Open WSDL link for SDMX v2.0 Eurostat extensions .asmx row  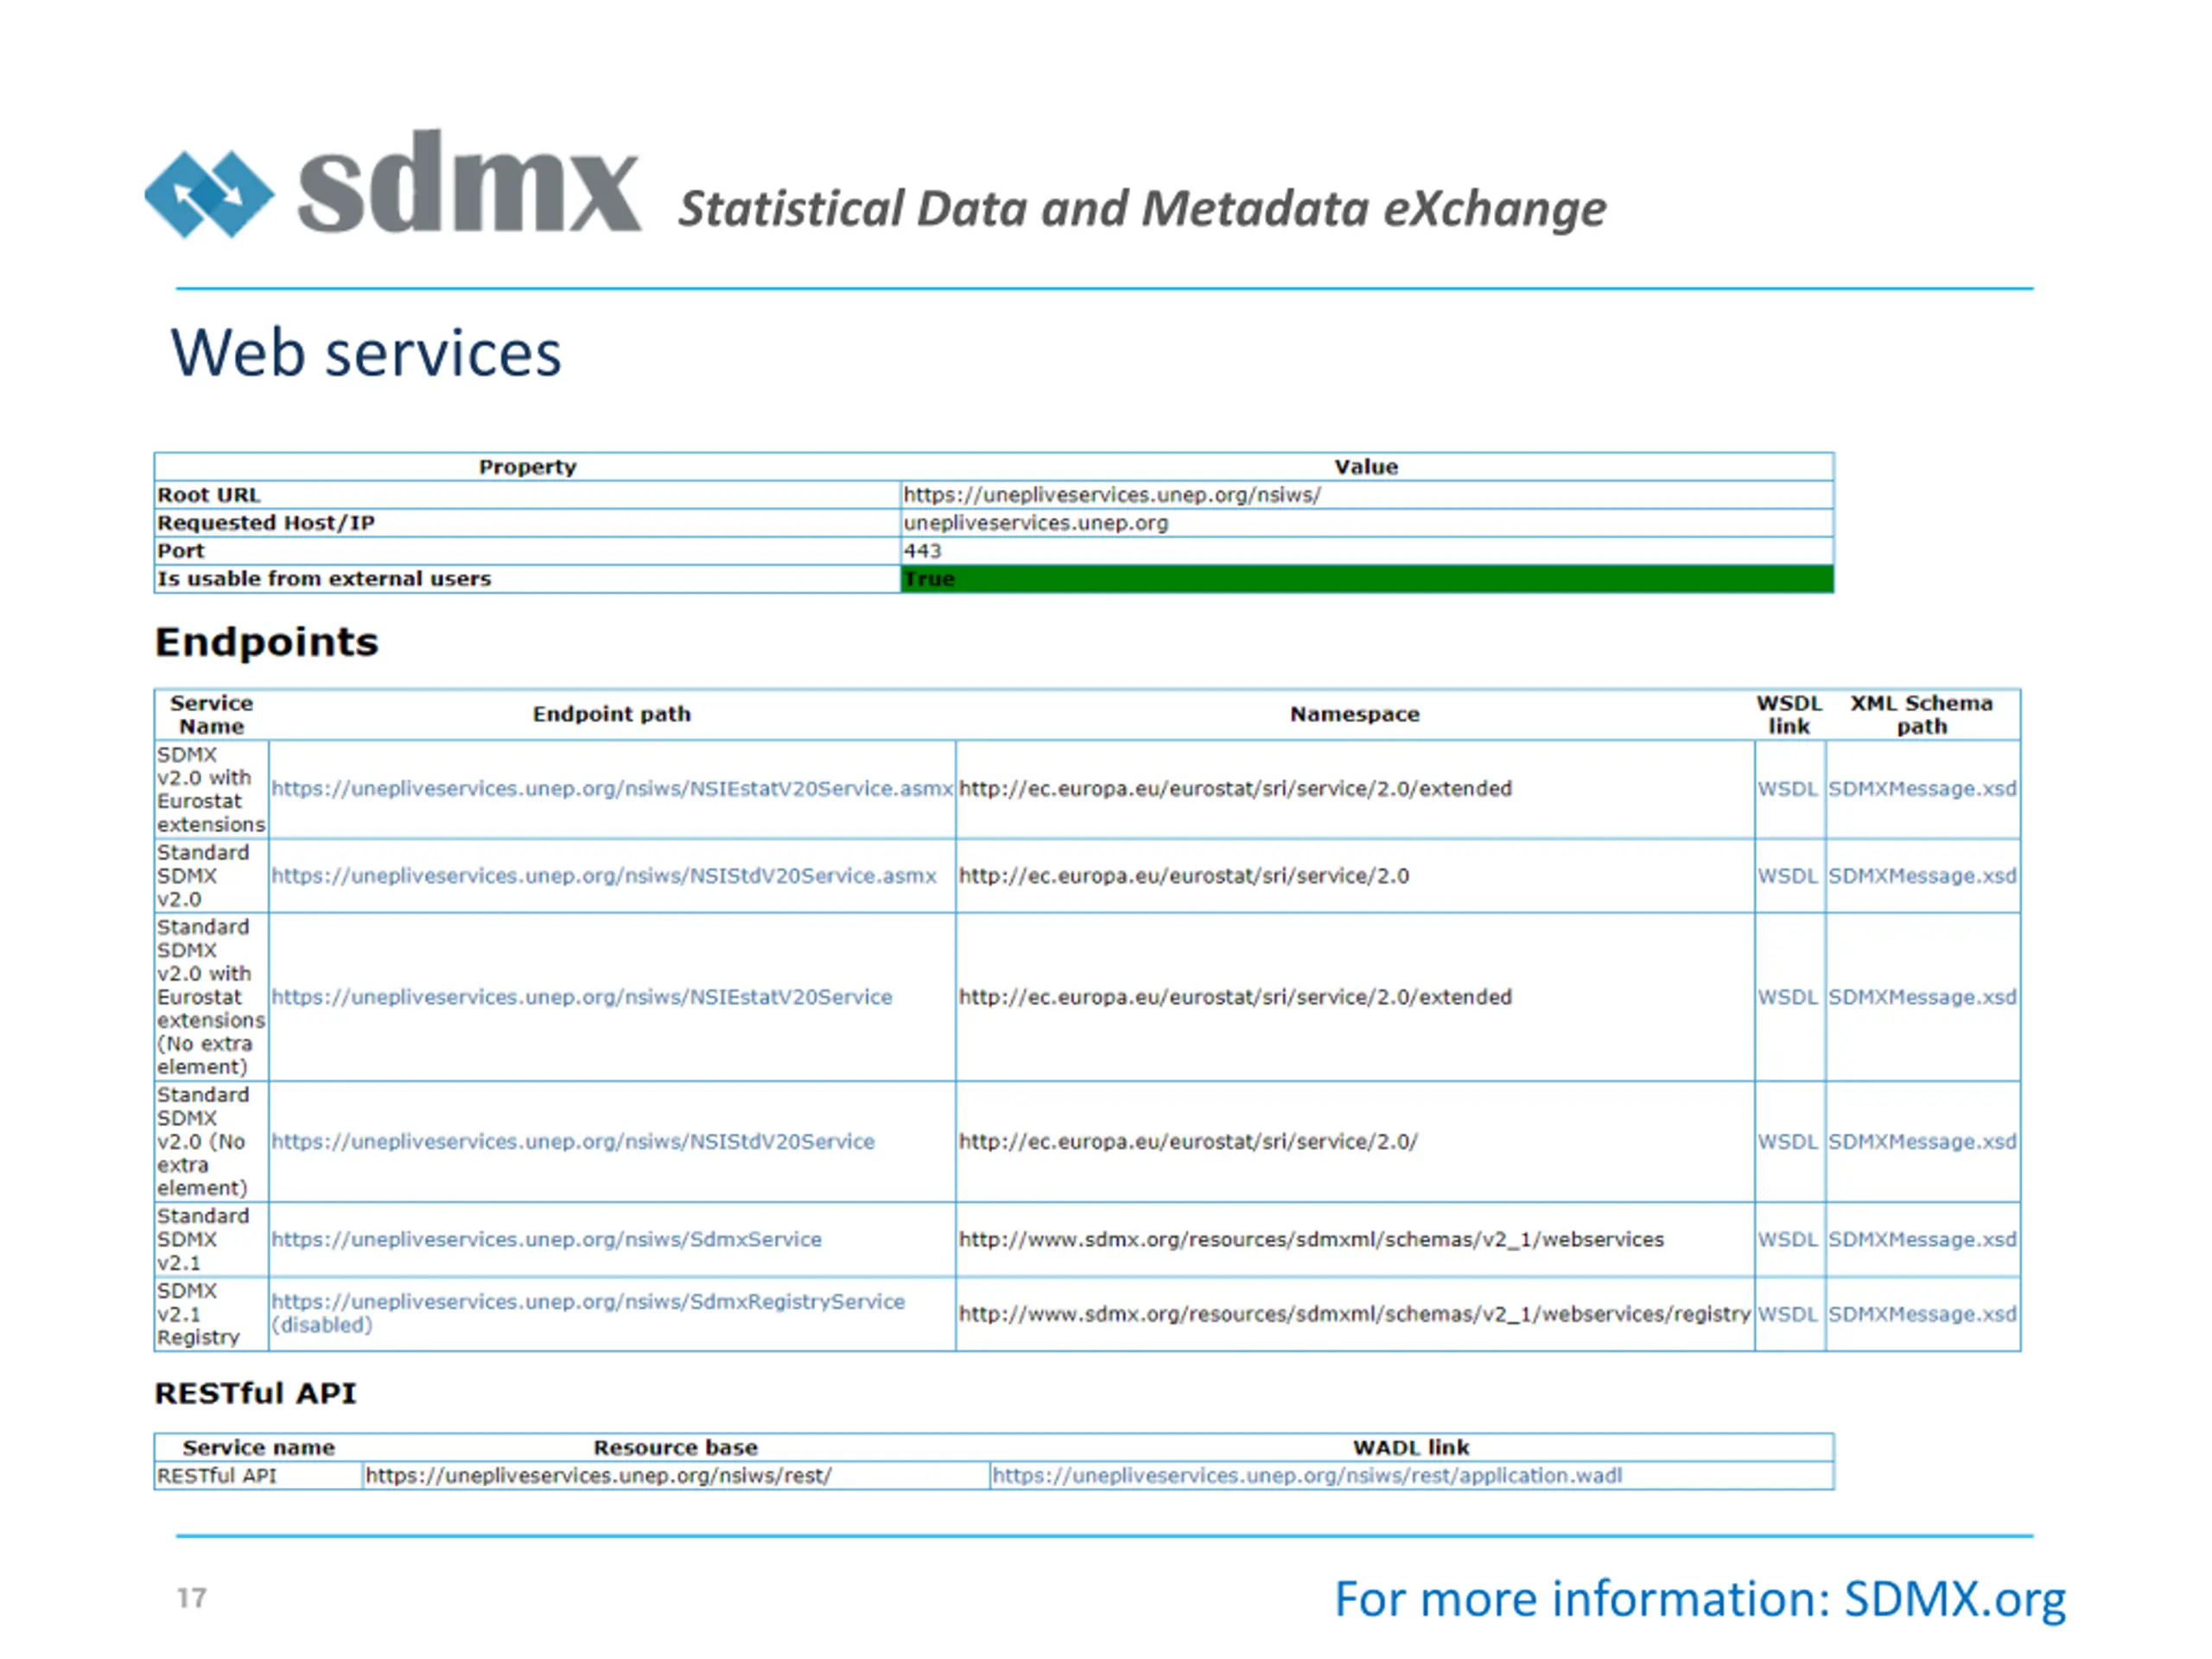1788,789
